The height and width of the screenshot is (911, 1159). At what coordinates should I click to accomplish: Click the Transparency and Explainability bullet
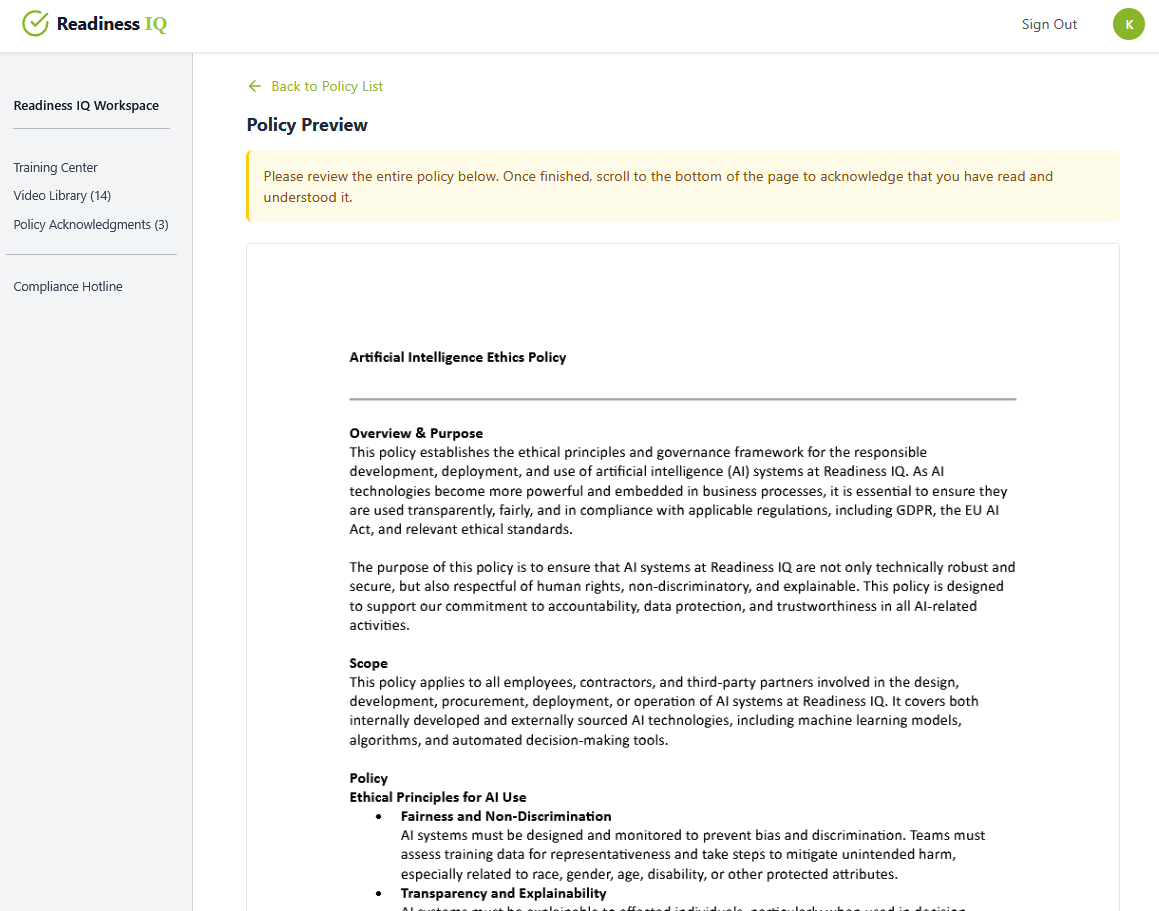pyautogui.click(x=504, y=893)
